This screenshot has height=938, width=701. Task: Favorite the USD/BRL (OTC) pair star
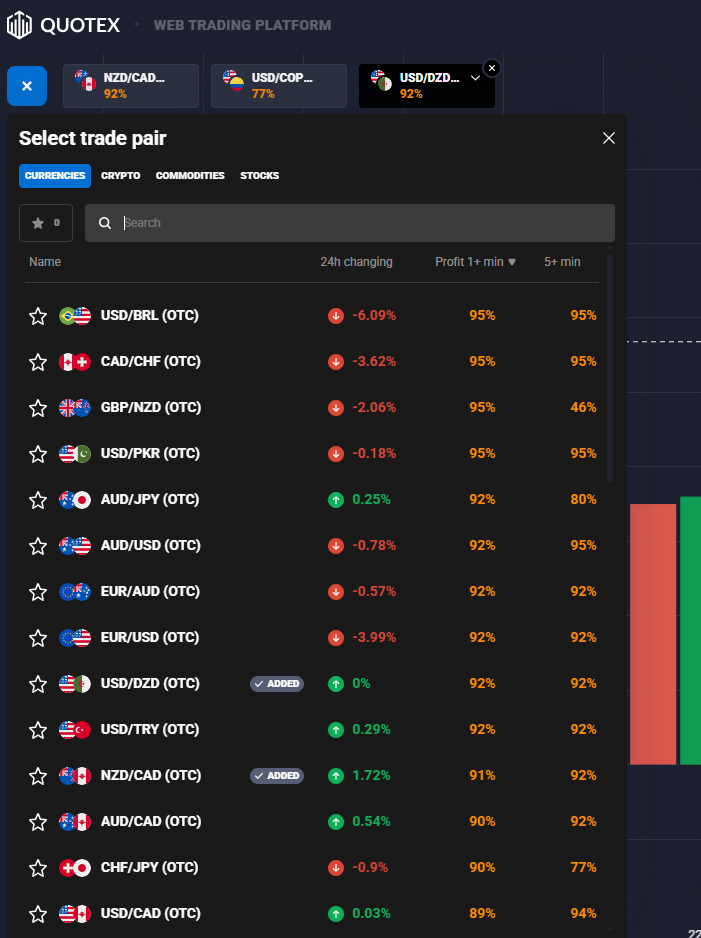38,316
